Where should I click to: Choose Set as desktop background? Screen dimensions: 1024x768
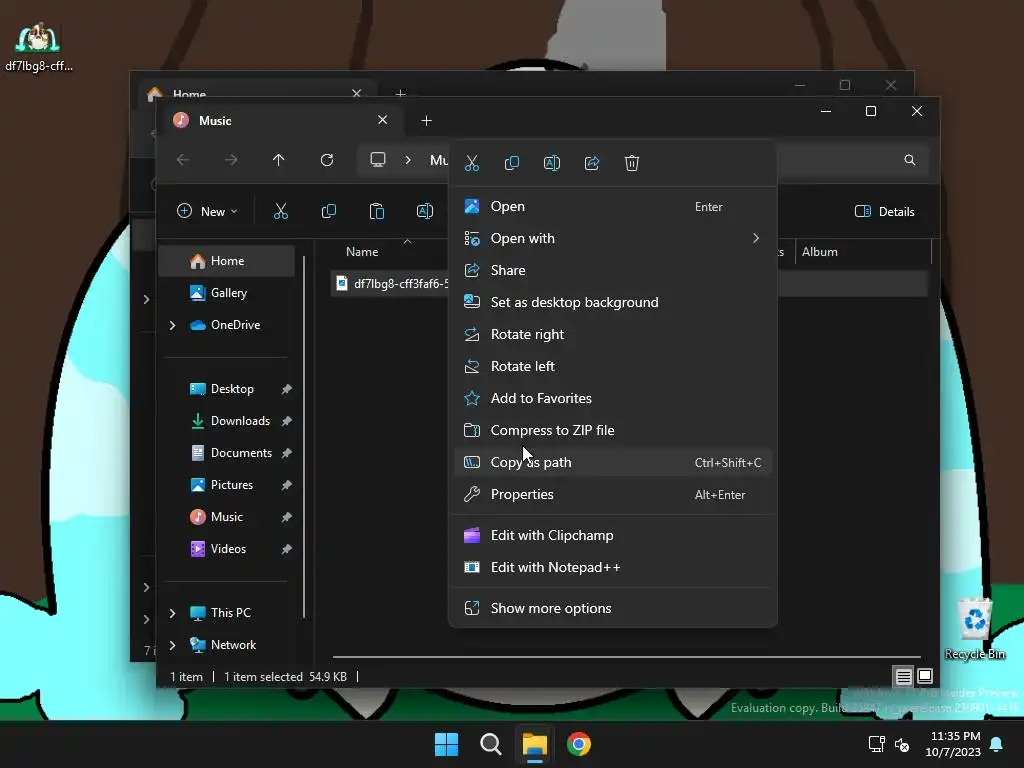click(612, 302)
